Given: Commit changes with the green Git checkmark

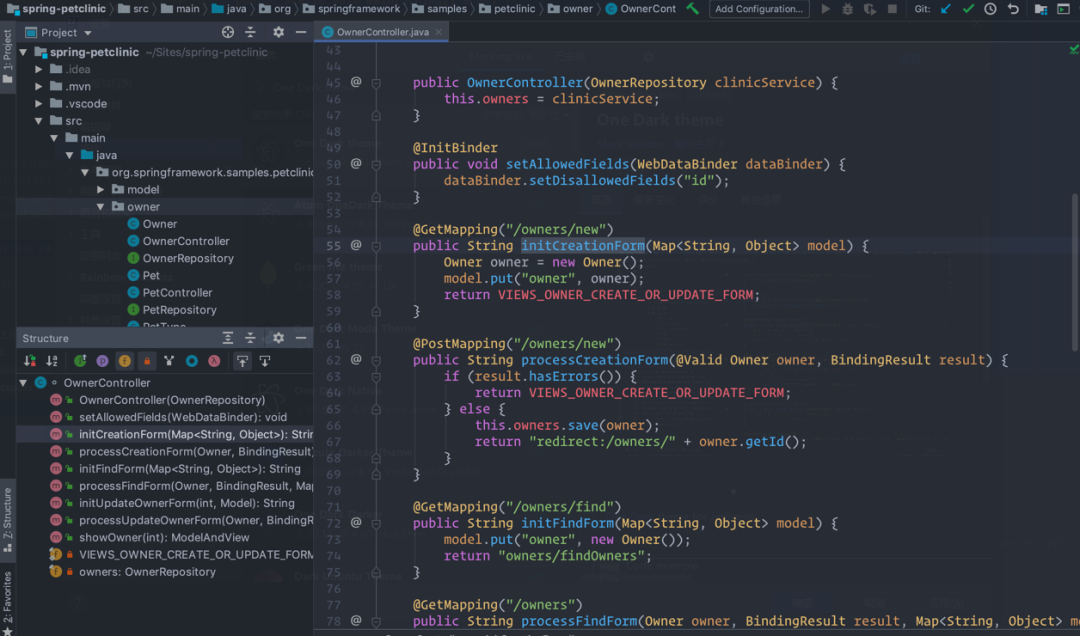Looking at the screenshot, I should [x=968, y=9].
